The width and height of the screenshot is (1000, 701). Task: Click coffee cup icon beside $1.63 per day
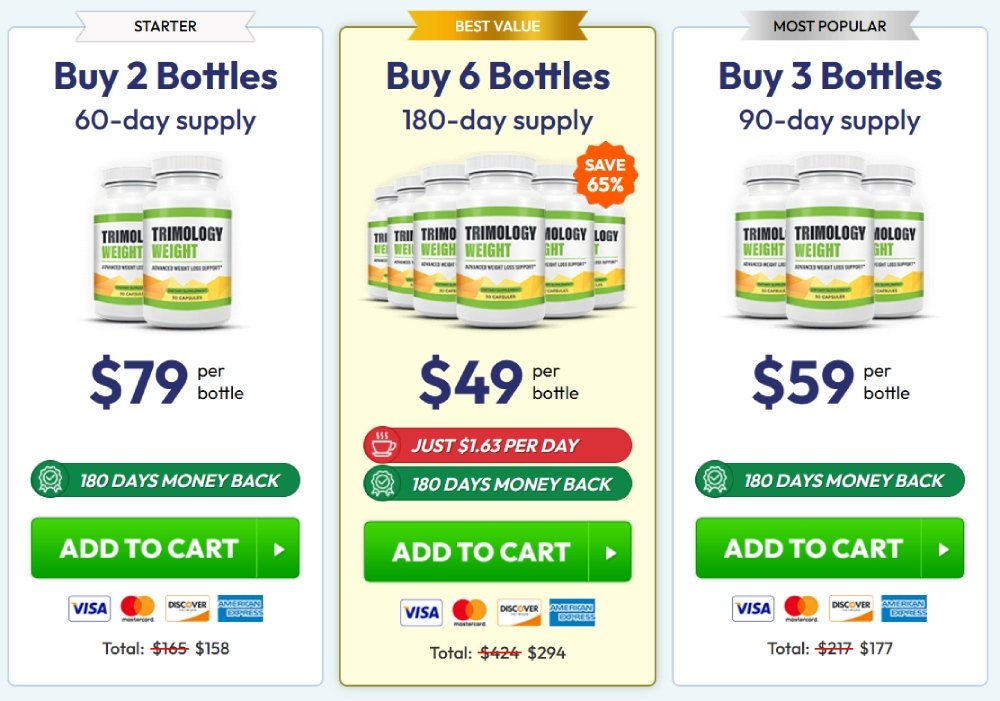click(x=385, y=446)
